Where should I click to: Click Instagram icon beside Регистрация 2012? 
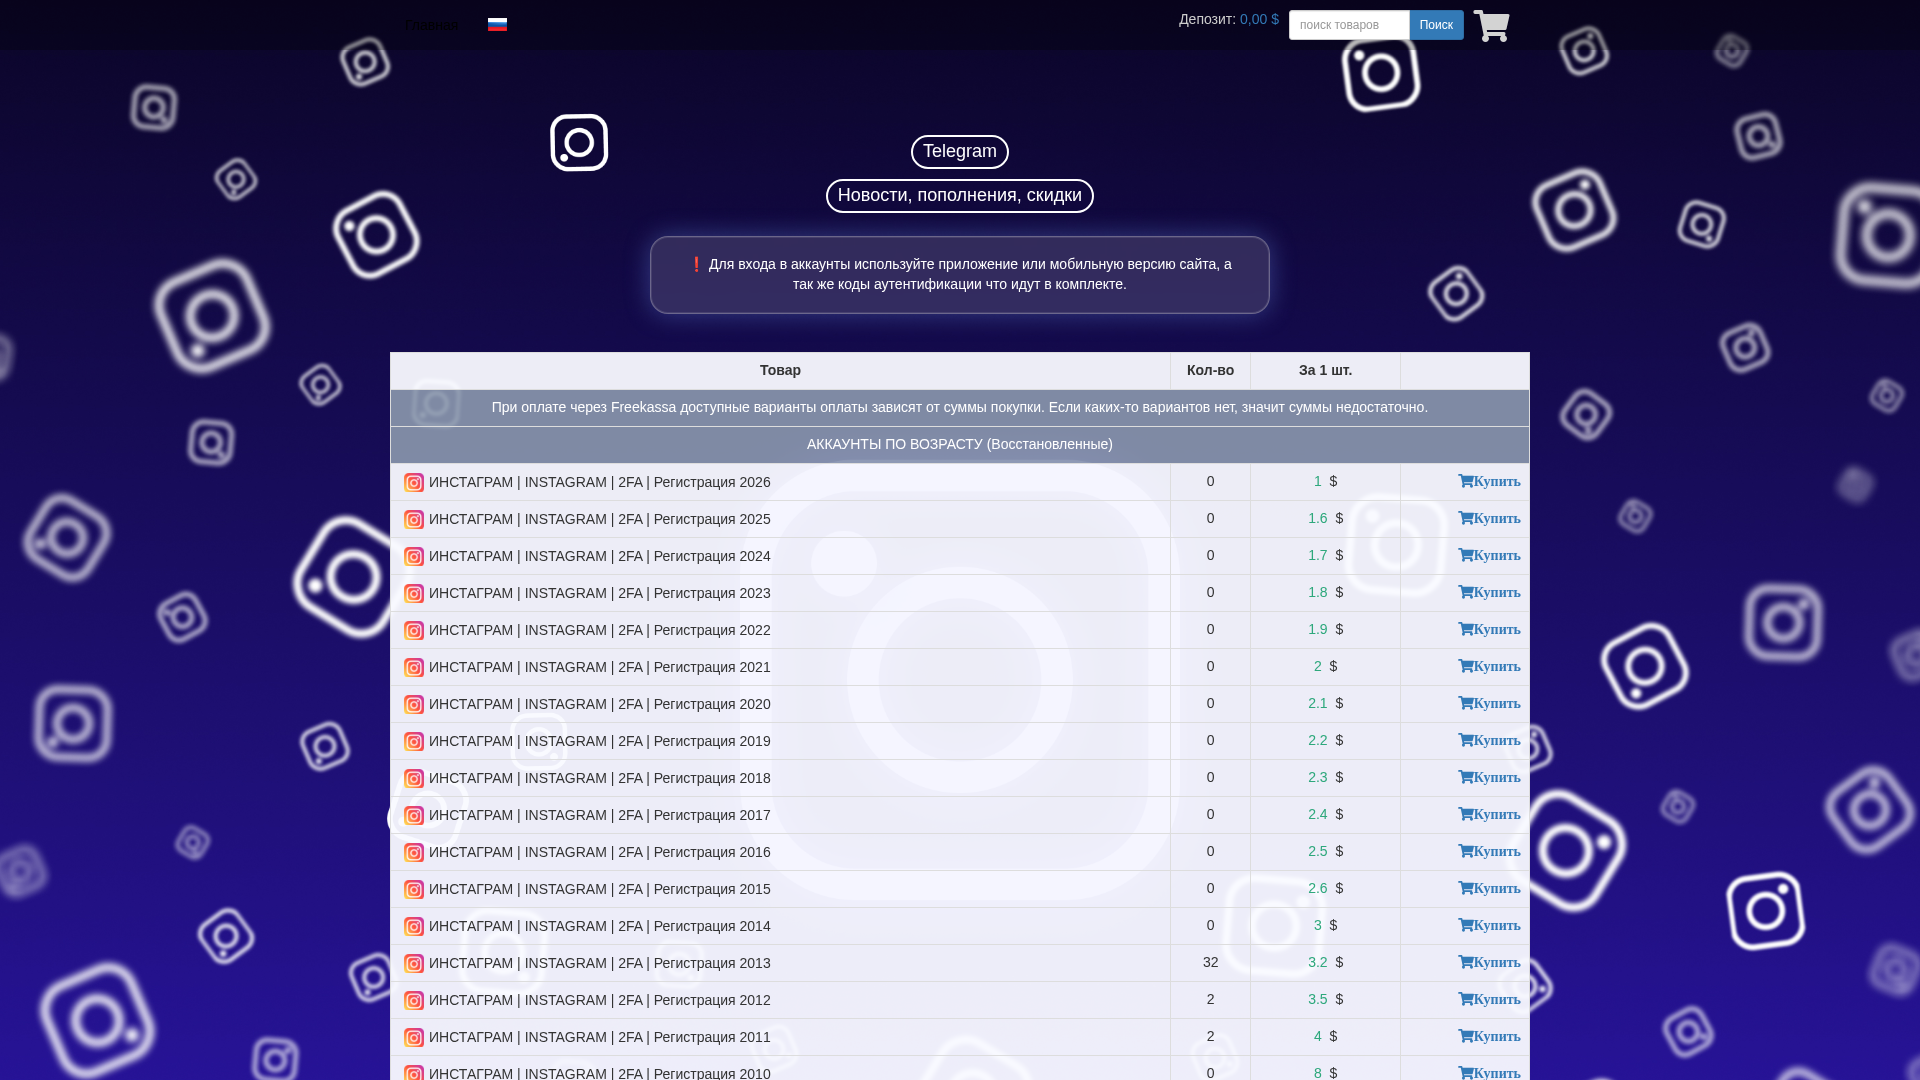(x=414, y=1001)
